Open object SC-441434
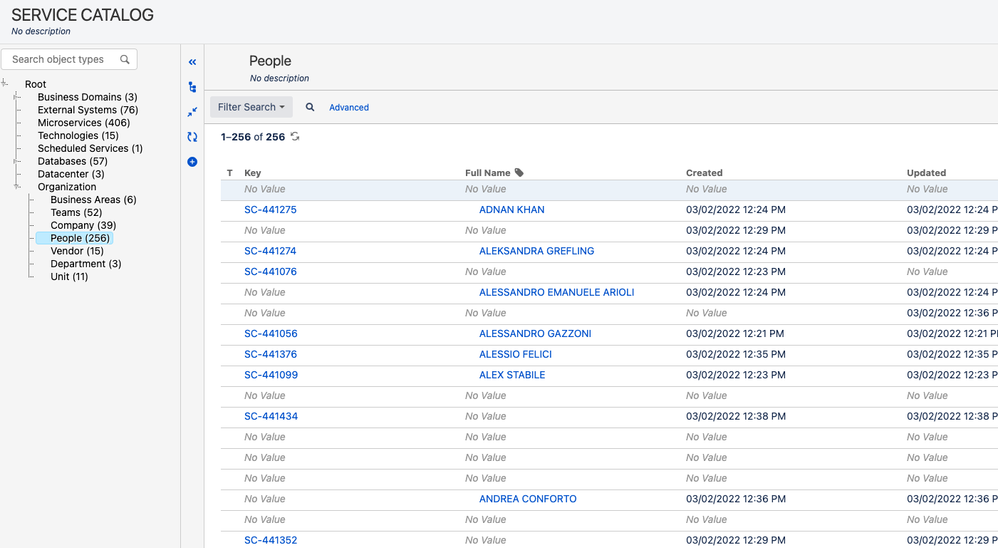Viewport: 998px width, 548px height. click(x=271, y=416)
